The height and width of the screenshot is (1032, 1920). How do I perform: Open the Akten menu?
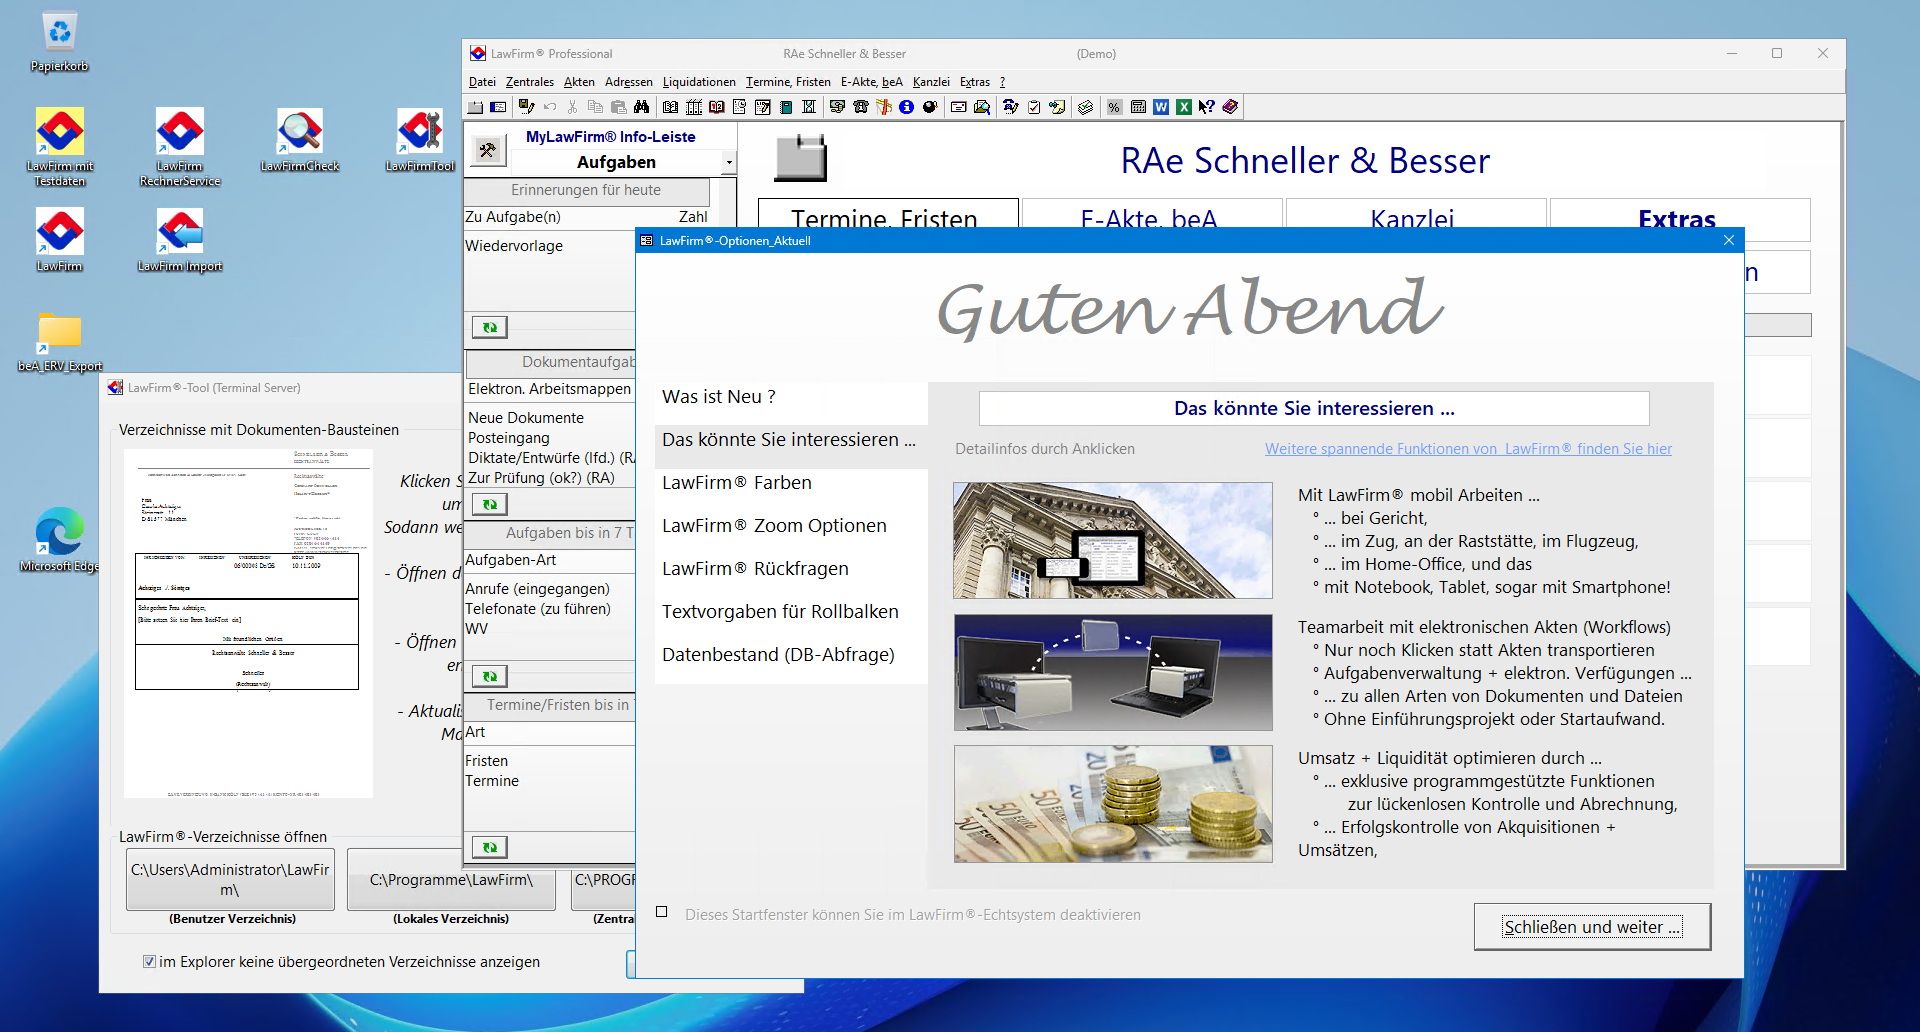point(578,82)
